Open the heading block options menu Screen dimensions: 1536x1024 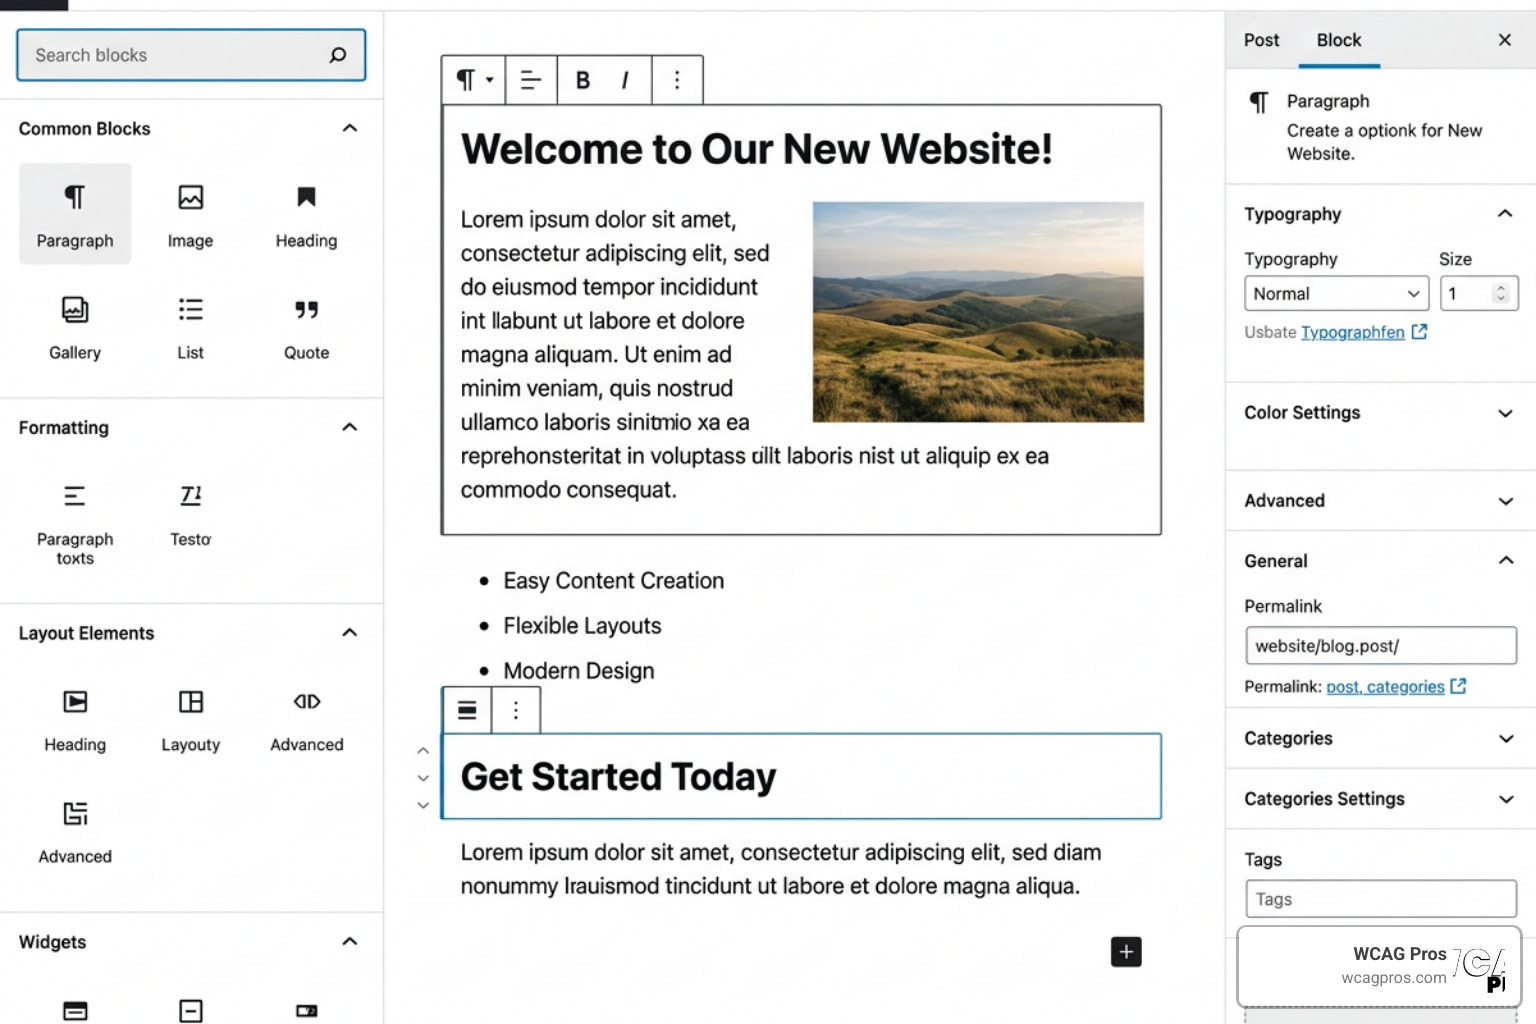click(516, 710)
